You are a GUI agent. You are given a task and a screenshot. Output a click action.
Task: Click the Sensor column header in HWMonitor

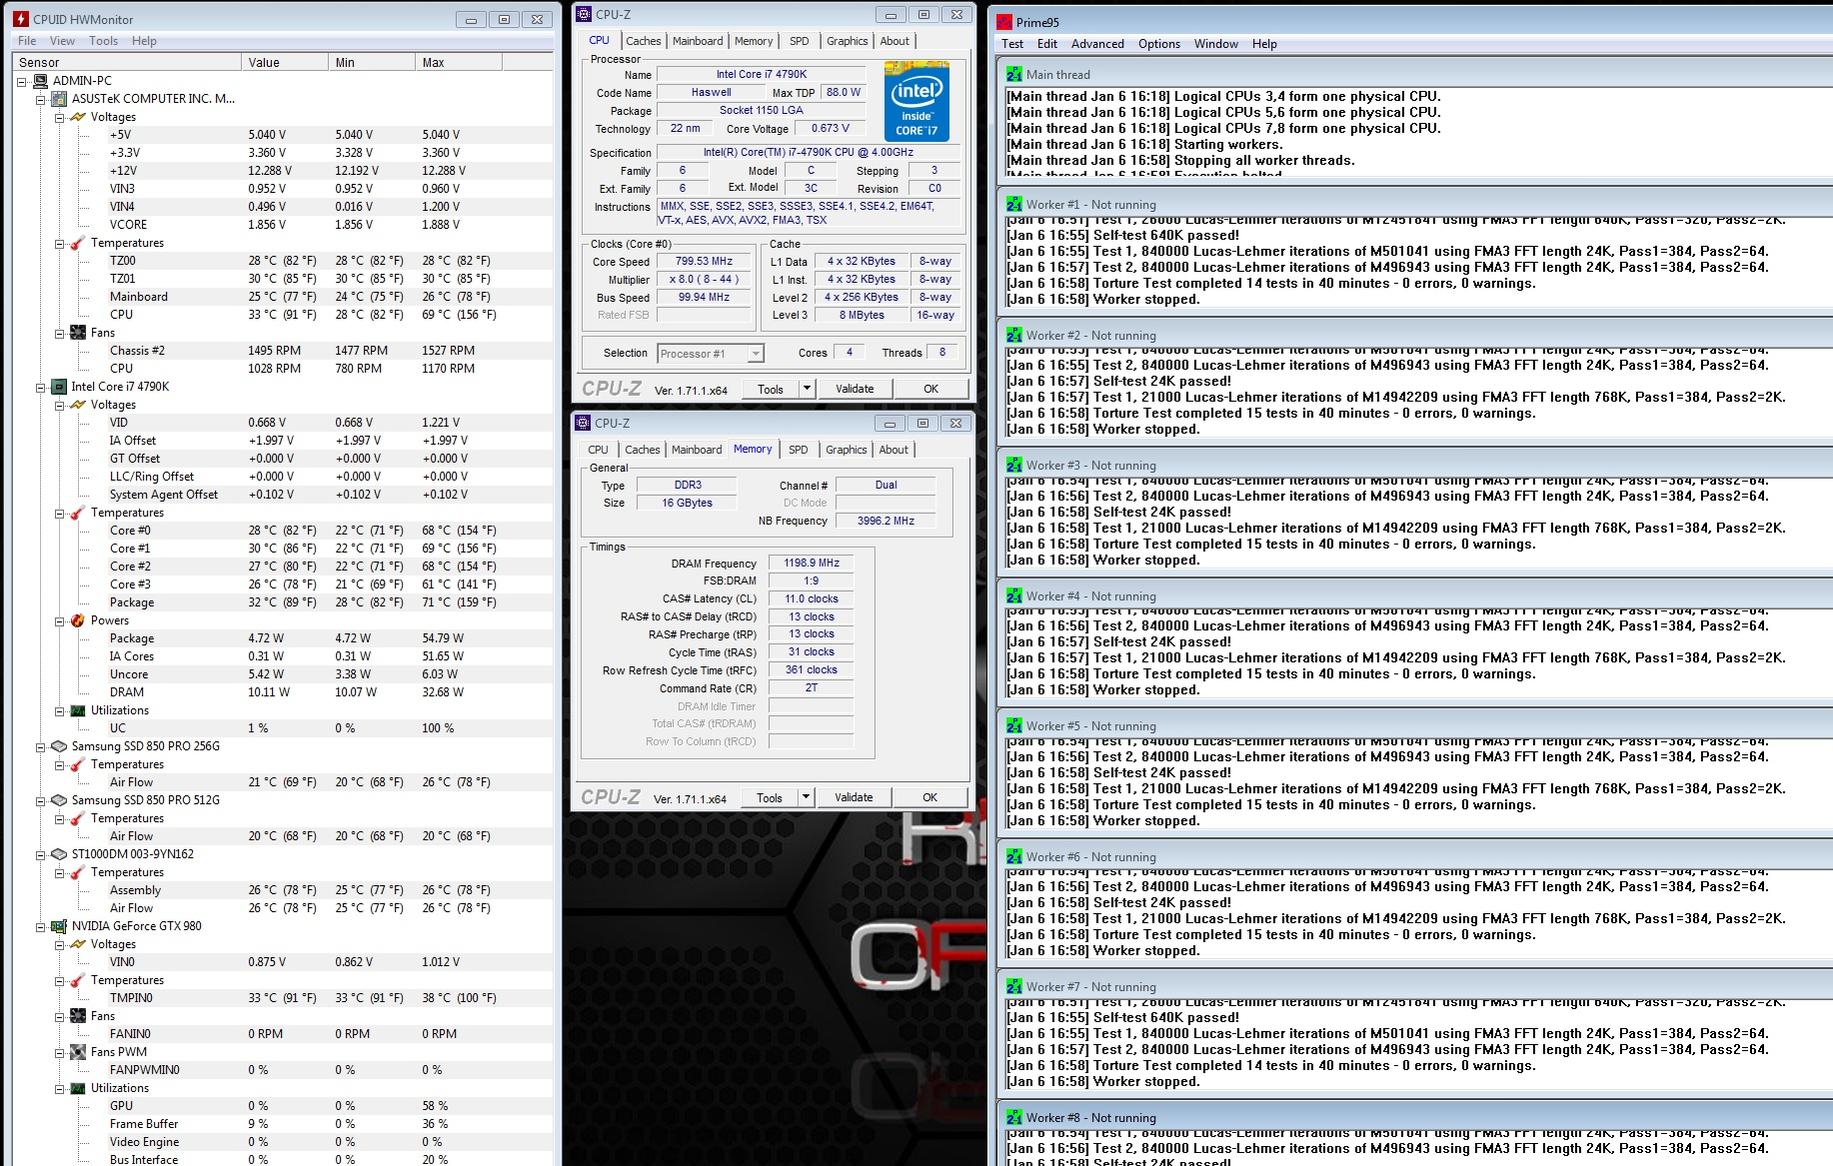click(127, 62)
